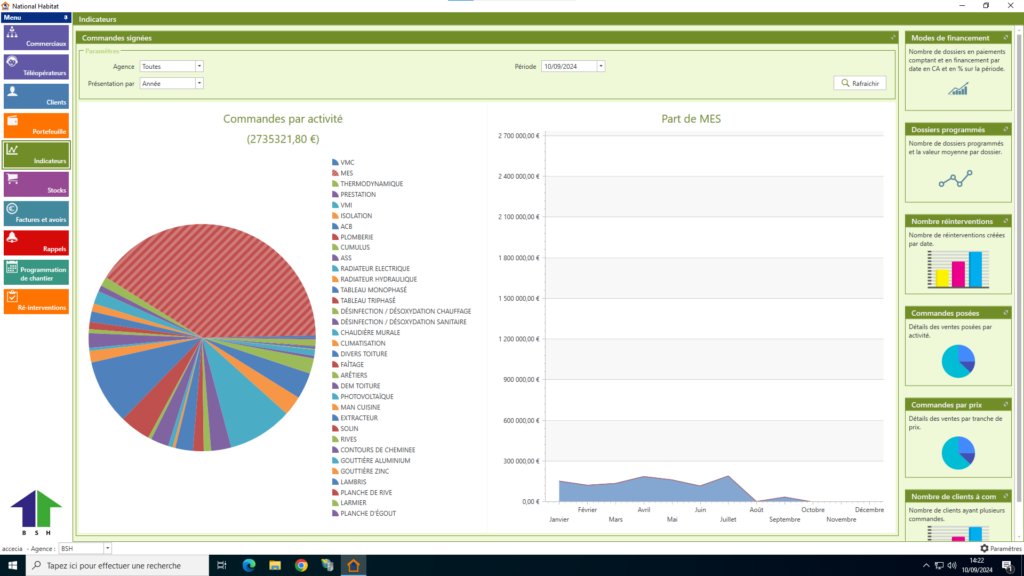This screenshot has height=576, width=1024.
Task: Expand Nombre réinterventions panel corner icon
Action: [x=1006, y=221]
